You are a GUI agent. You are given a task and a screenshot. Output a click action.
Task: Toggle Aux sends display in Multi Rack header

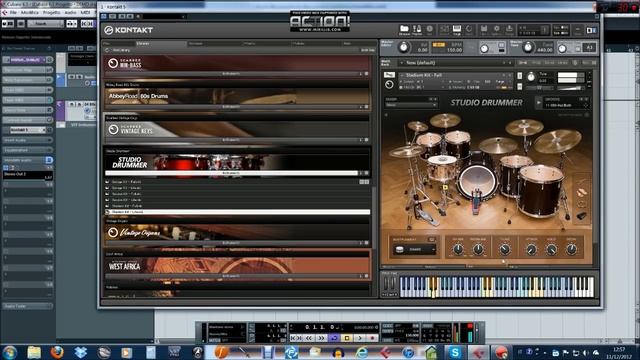[x=585, y=63]
